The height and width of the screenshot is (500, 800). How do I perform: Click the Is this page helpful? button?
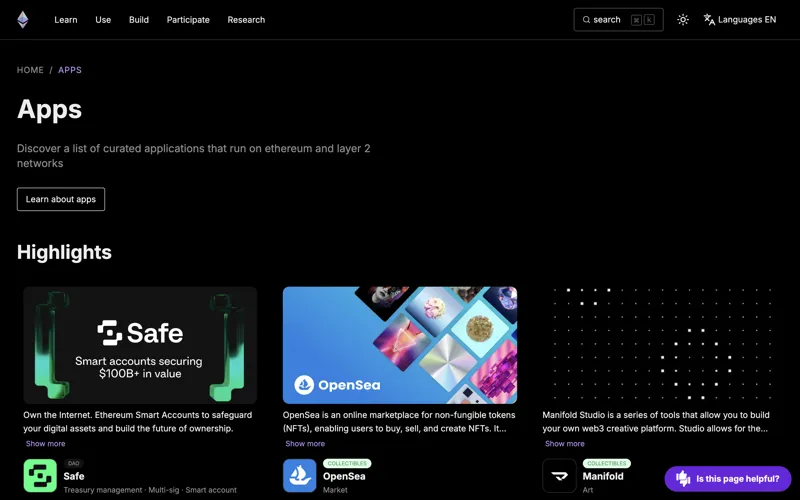coord(728,479)
